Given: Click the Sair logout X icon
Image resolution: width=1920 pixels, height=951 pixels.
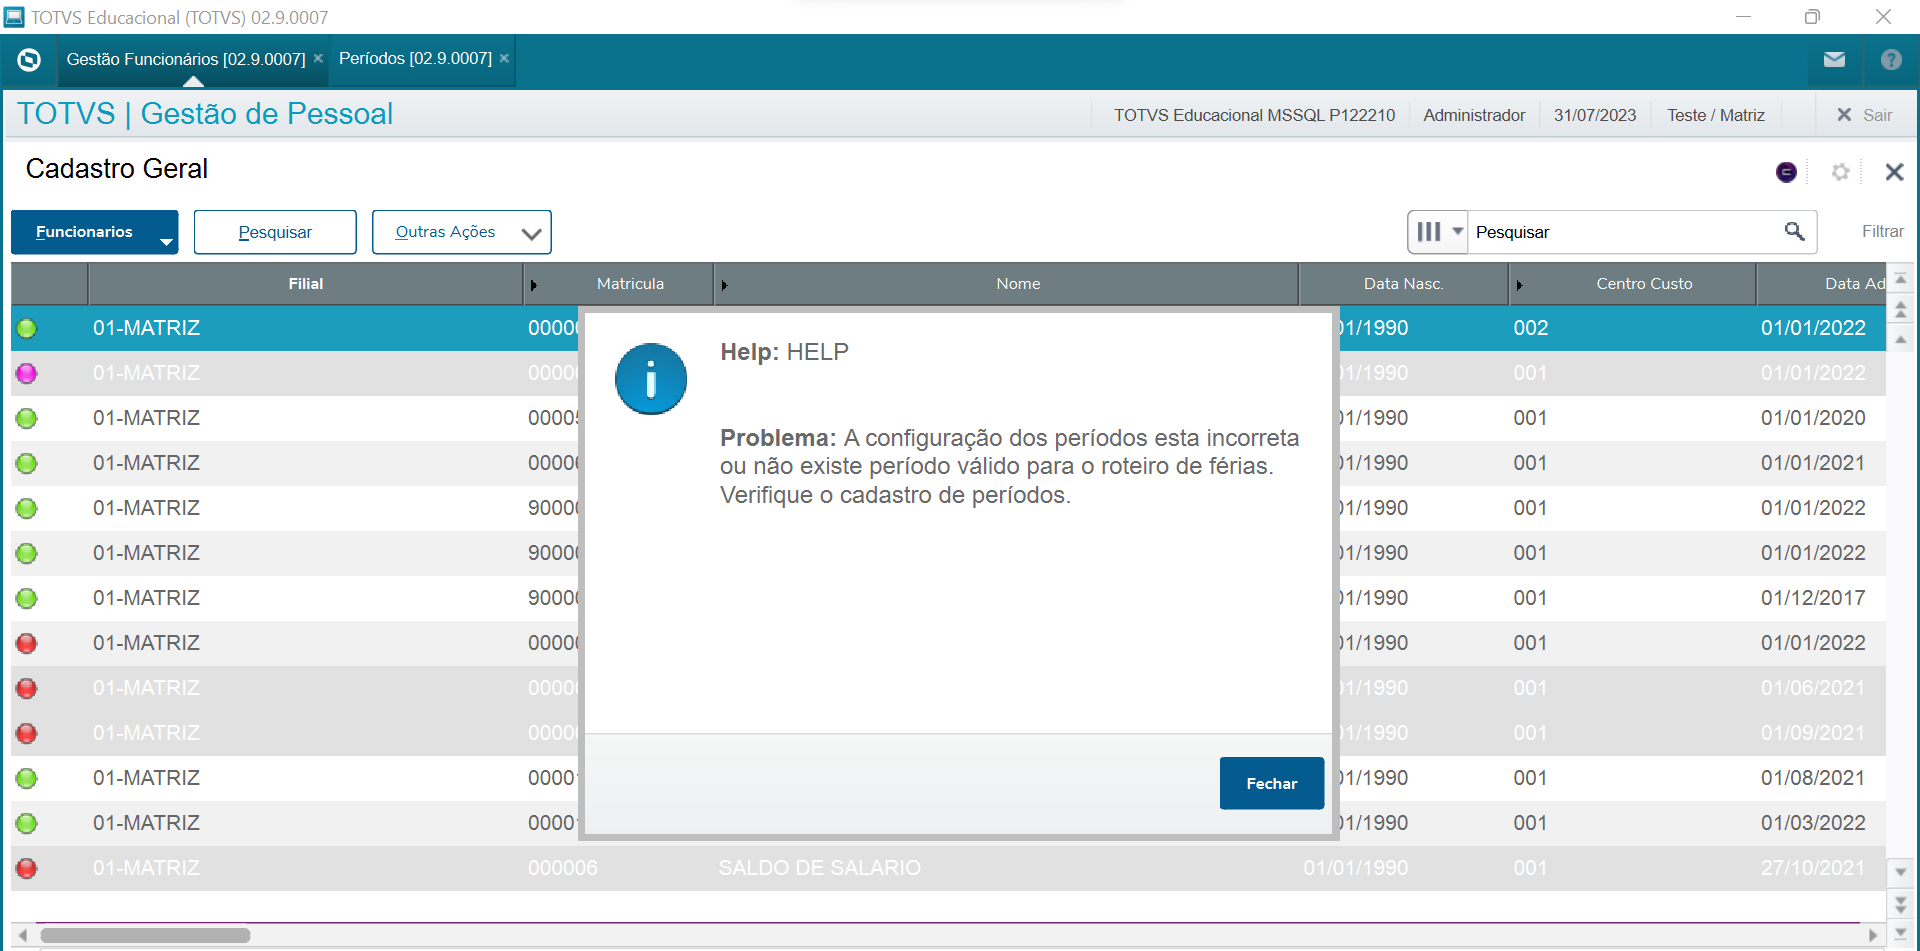Looking at the screenshot, I should 1843,114.
